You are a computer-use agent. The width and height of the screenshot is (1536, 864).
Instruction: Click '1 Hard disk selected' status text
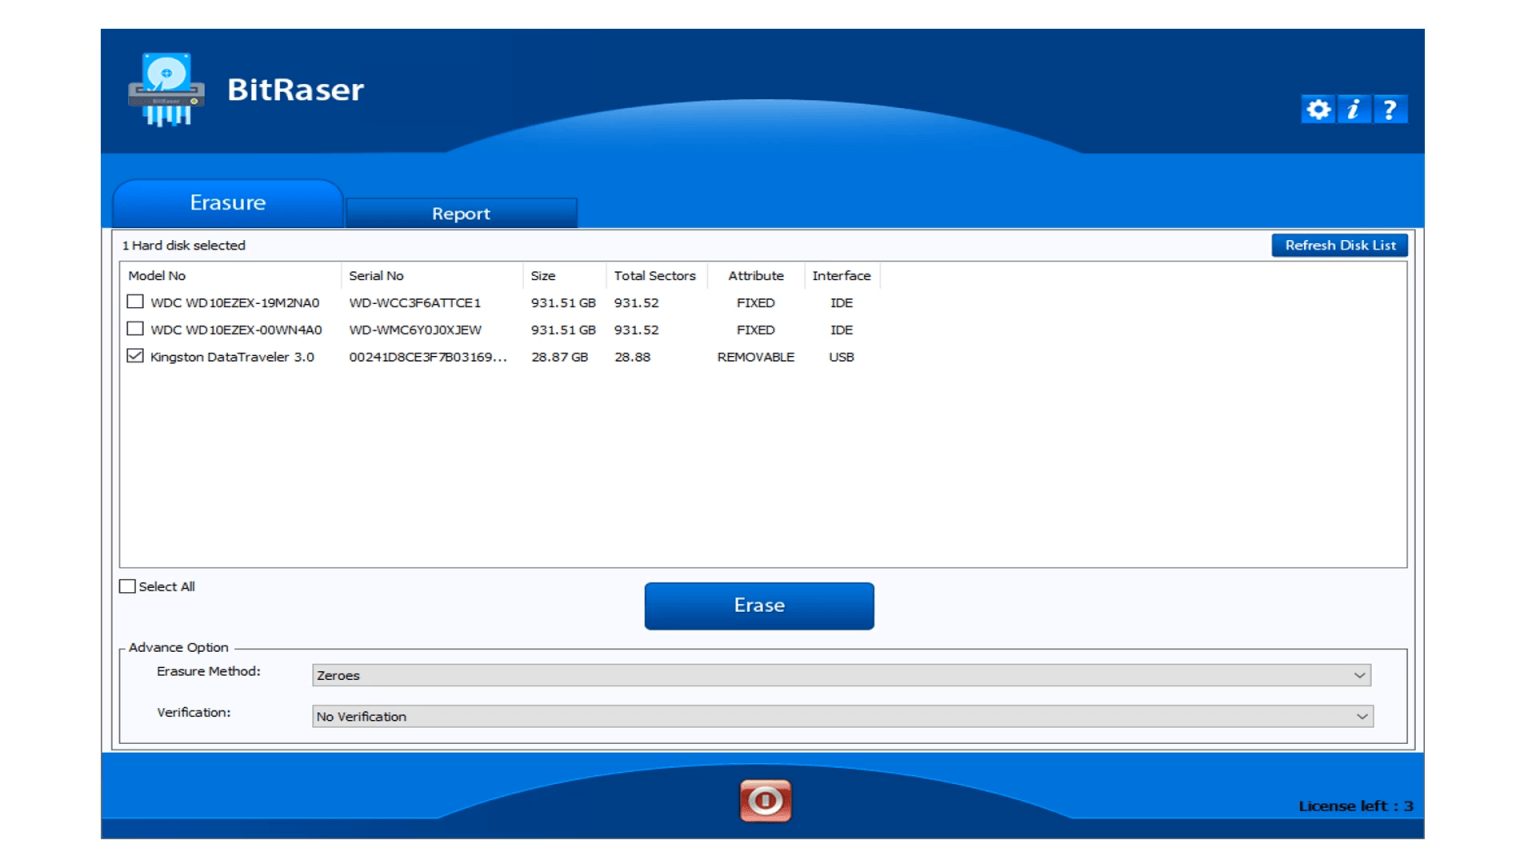tap(184, 245)
